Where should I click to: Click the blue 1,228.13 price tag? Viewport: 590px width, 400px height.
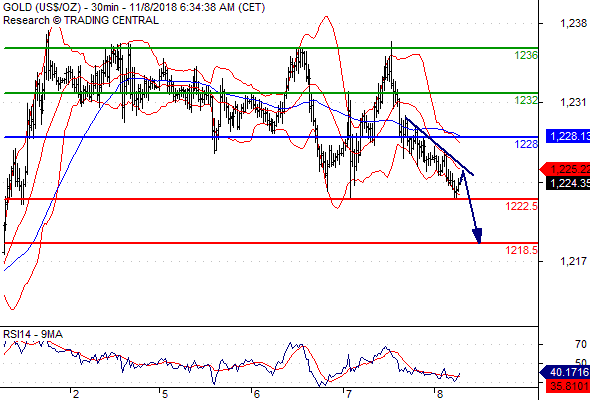568,136
